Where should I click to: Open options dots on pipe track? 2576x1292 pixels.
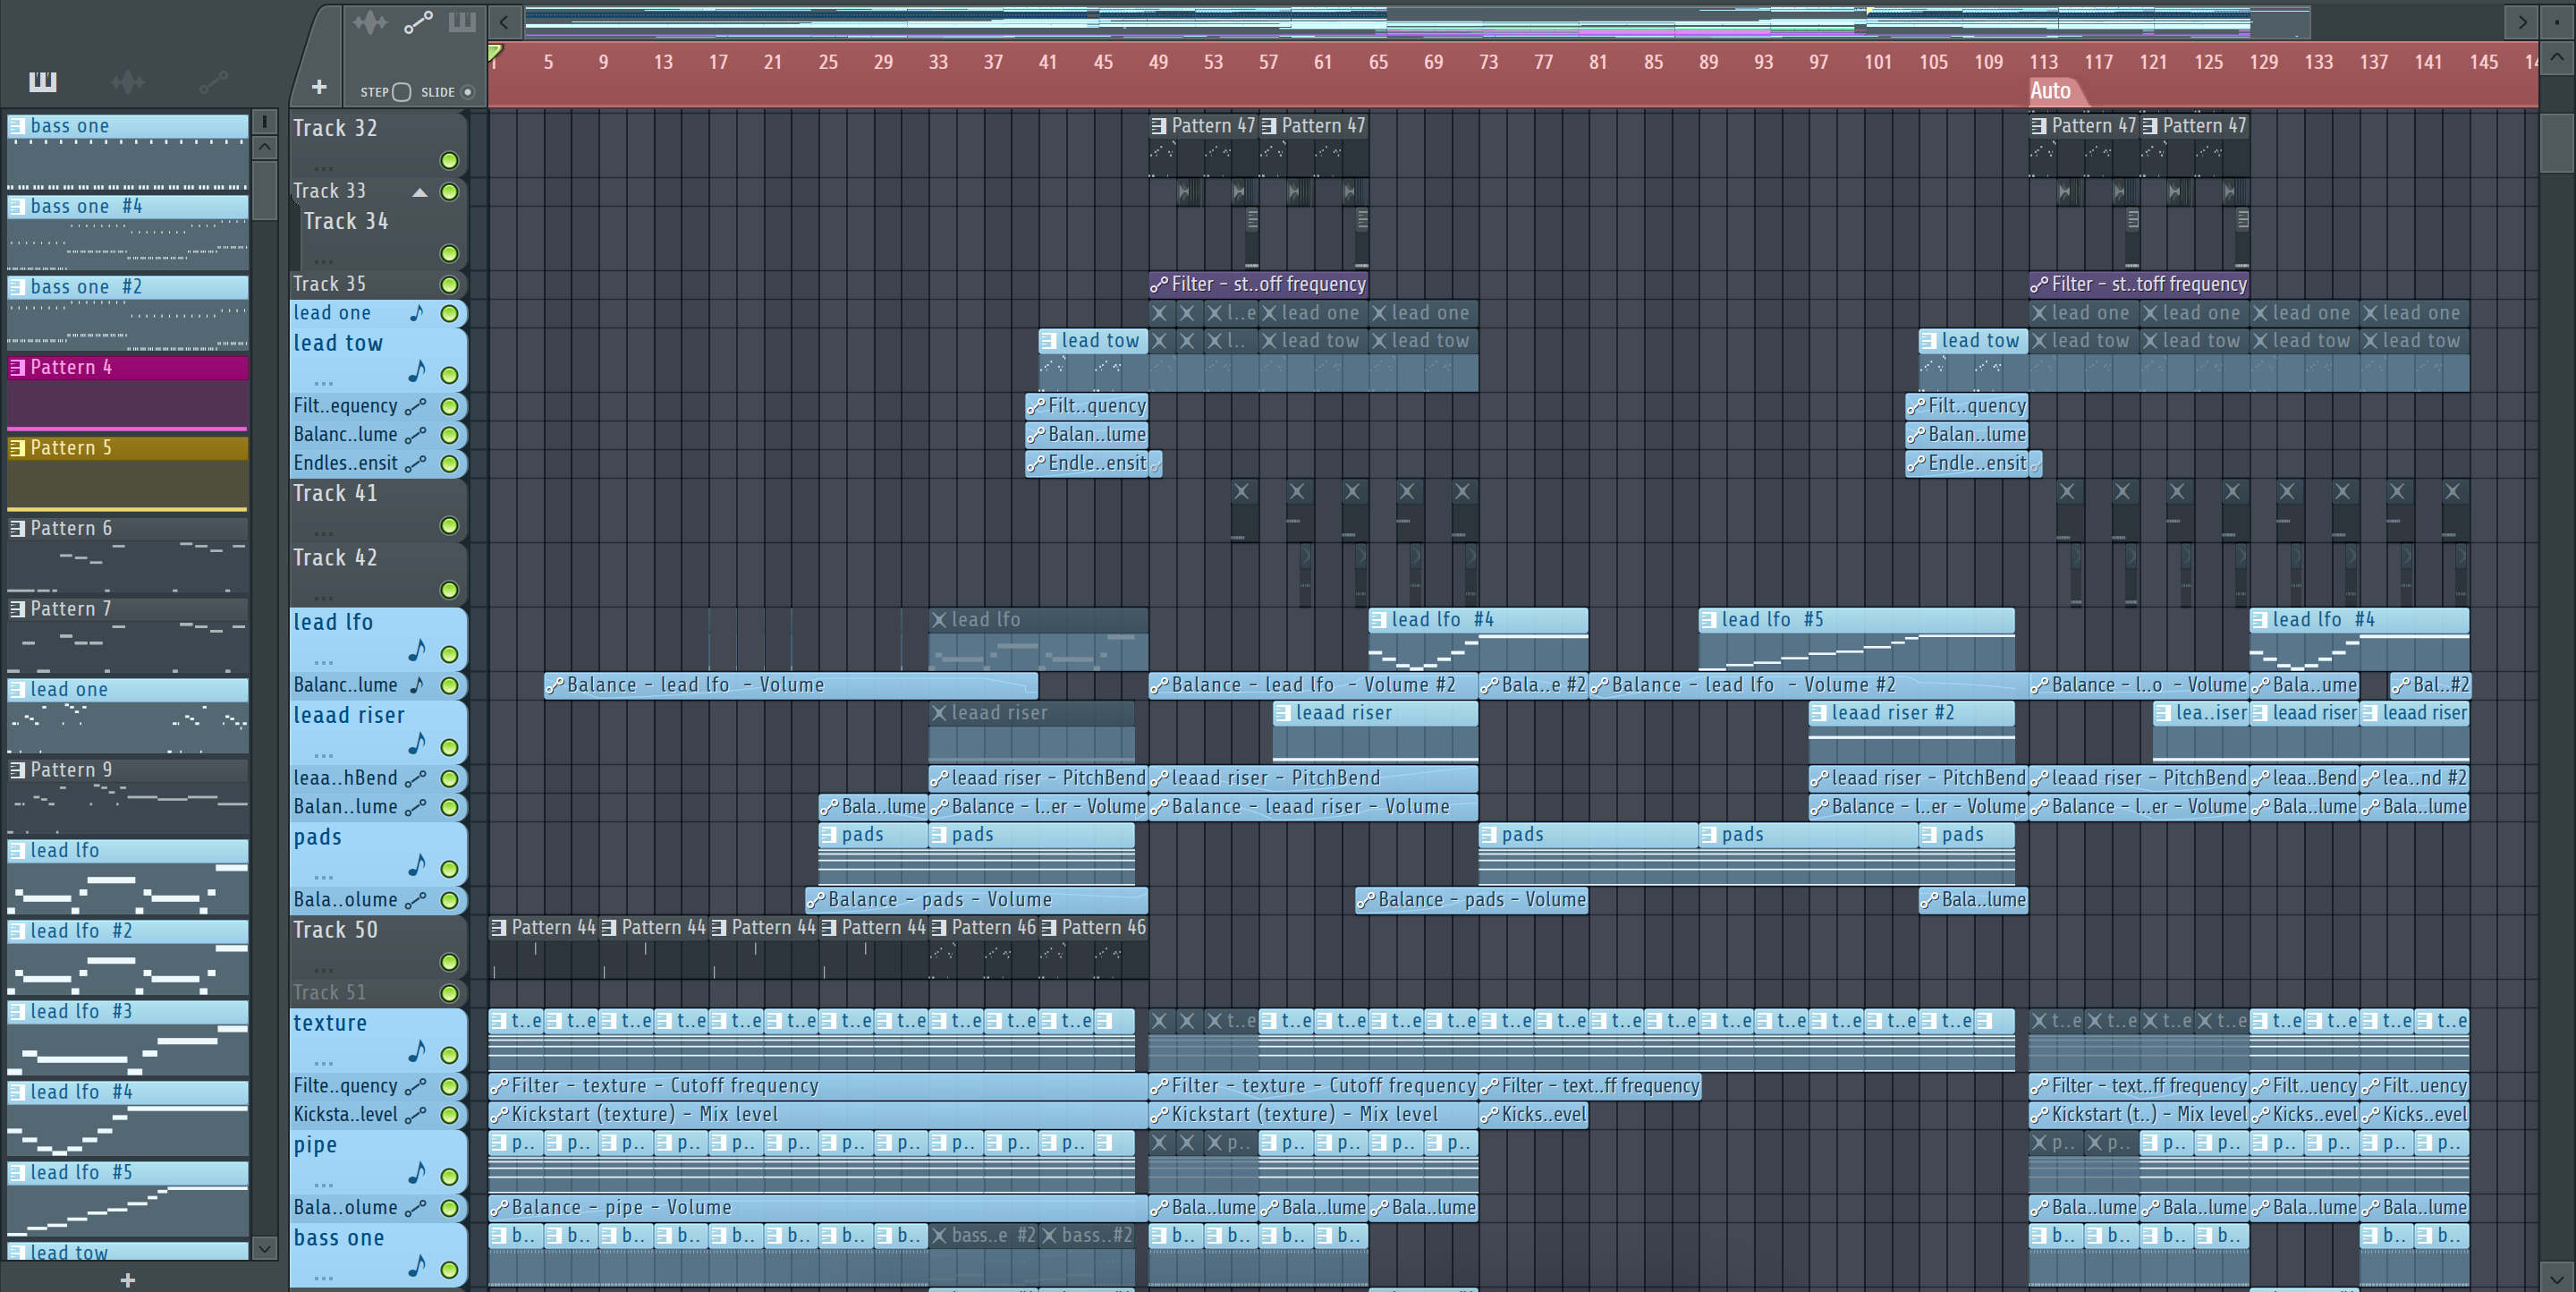tap(323, 1184)
